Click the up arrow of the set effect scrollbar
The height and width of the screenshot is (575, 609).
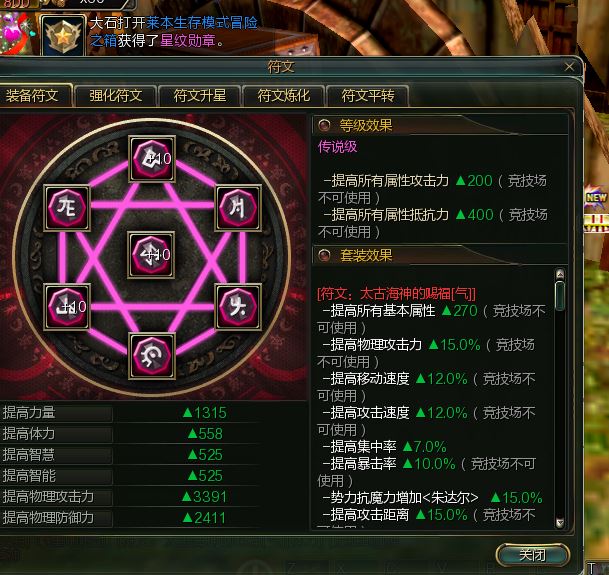[560, 274]
